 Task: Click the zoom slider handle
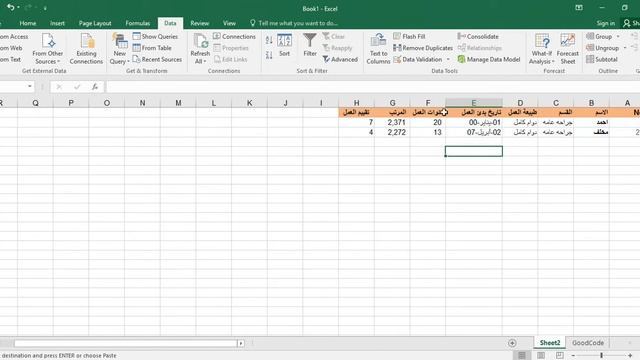[x=601, y=356]
